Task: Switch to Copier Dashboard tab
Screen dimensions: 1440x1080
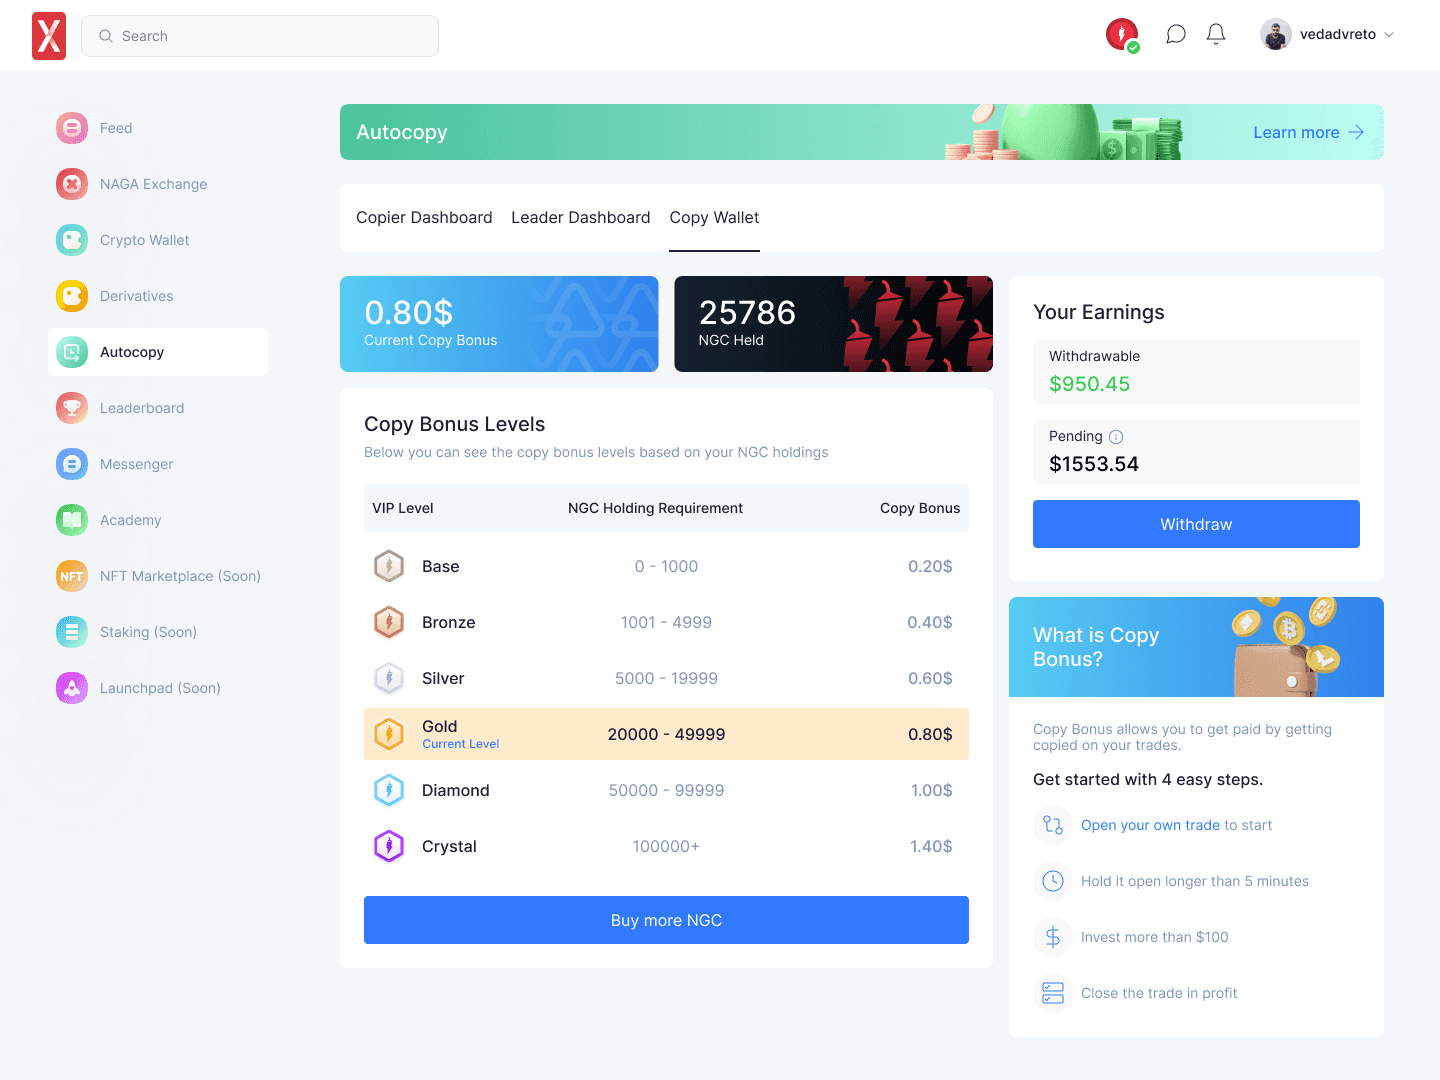Action: pyautogui.click(x=424, y=217)
